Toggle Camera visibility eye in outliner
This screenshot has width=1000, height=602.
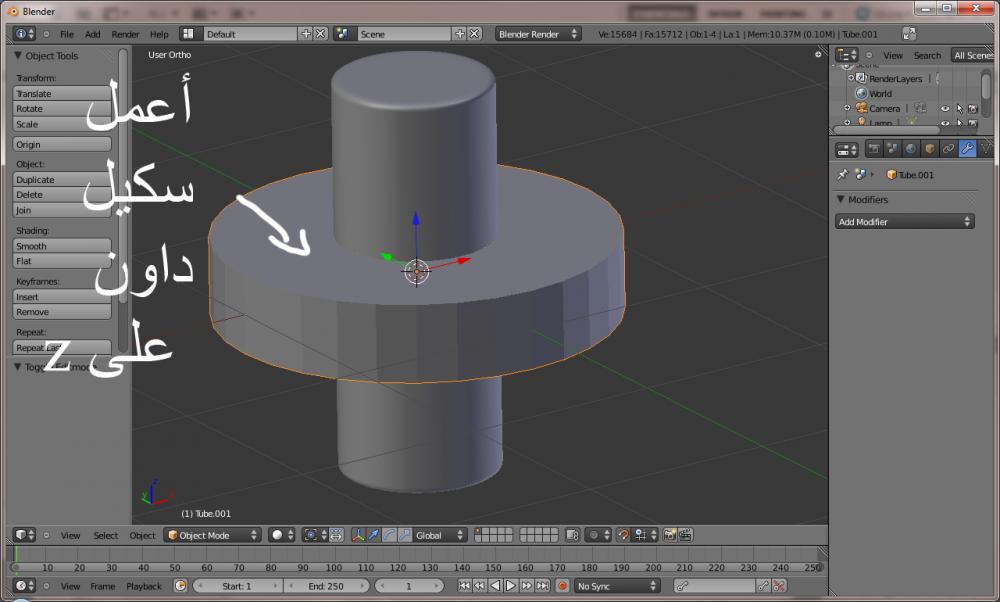(945, 108)
